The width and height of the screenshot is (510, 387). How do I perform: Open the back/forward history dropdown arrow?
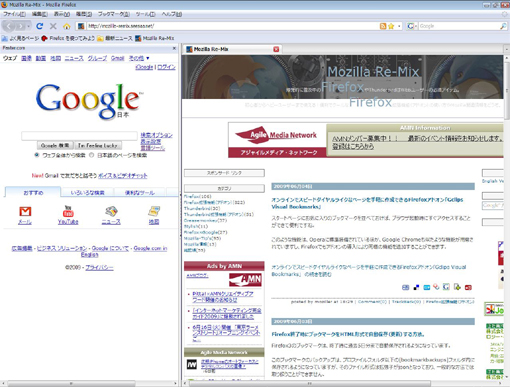pos(29,26)
